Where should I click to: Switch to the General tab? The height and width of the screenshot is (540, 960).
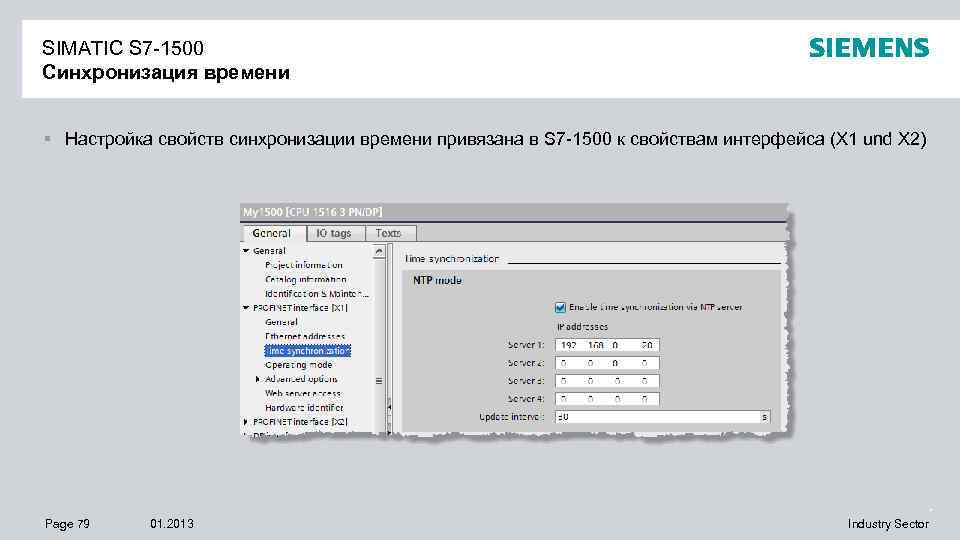tap(273, 233)
